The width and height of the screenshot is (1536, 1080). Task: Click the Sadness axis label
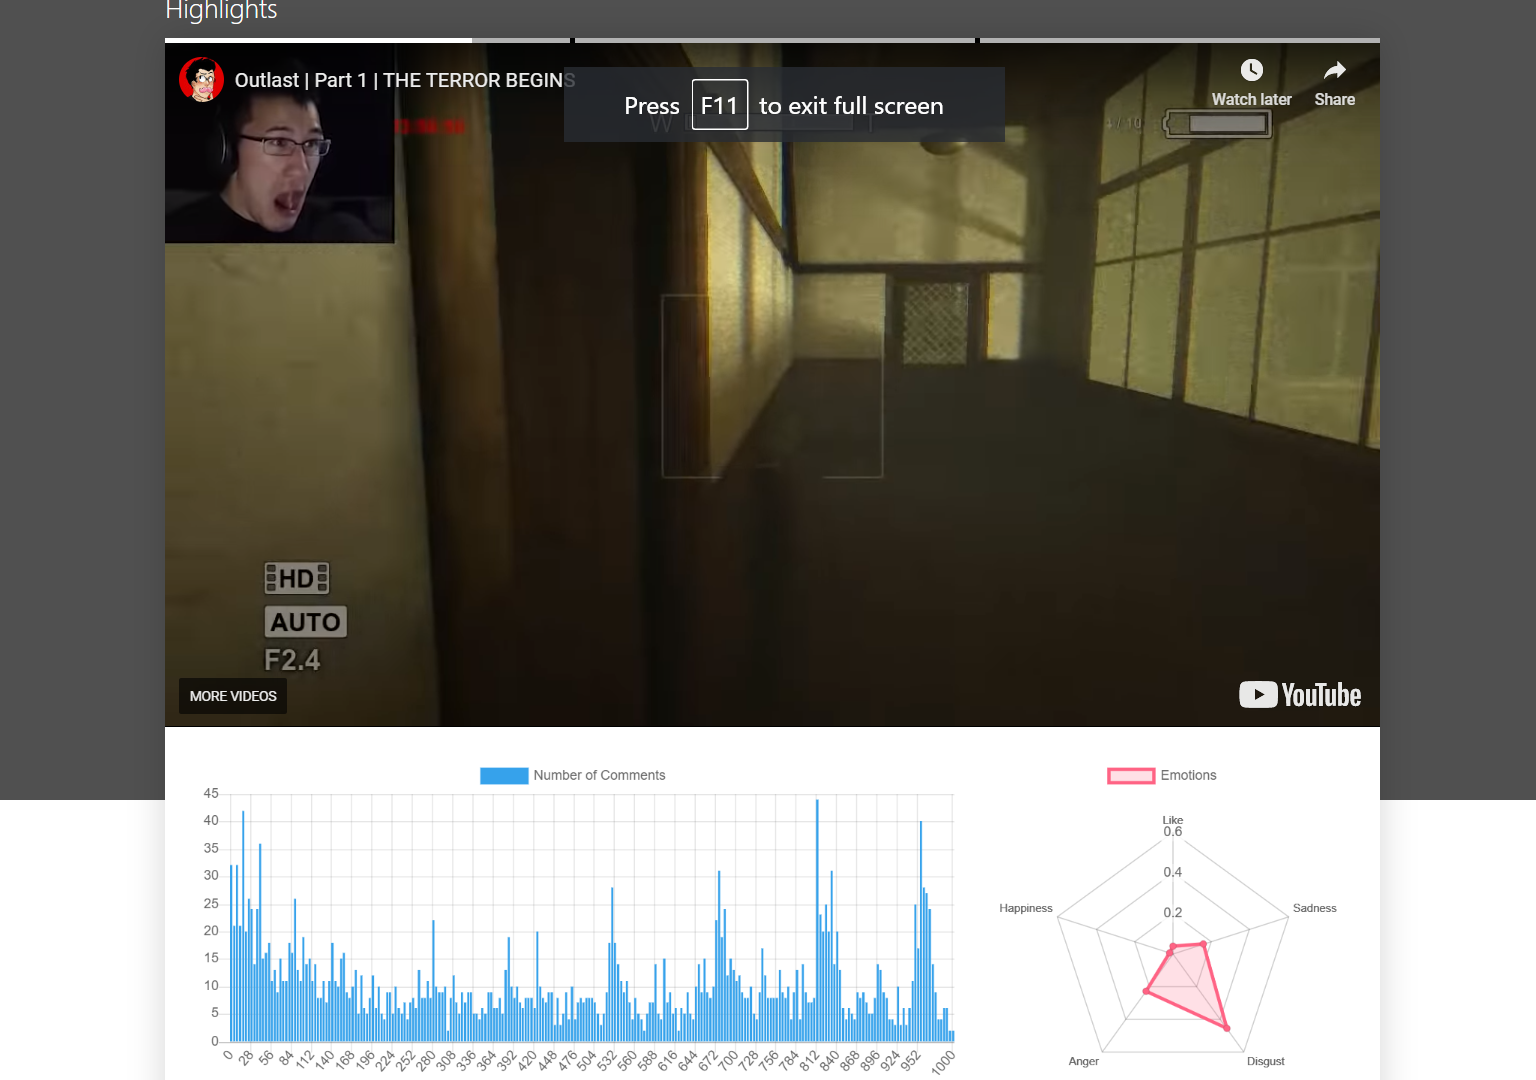tap(1314, 908)
